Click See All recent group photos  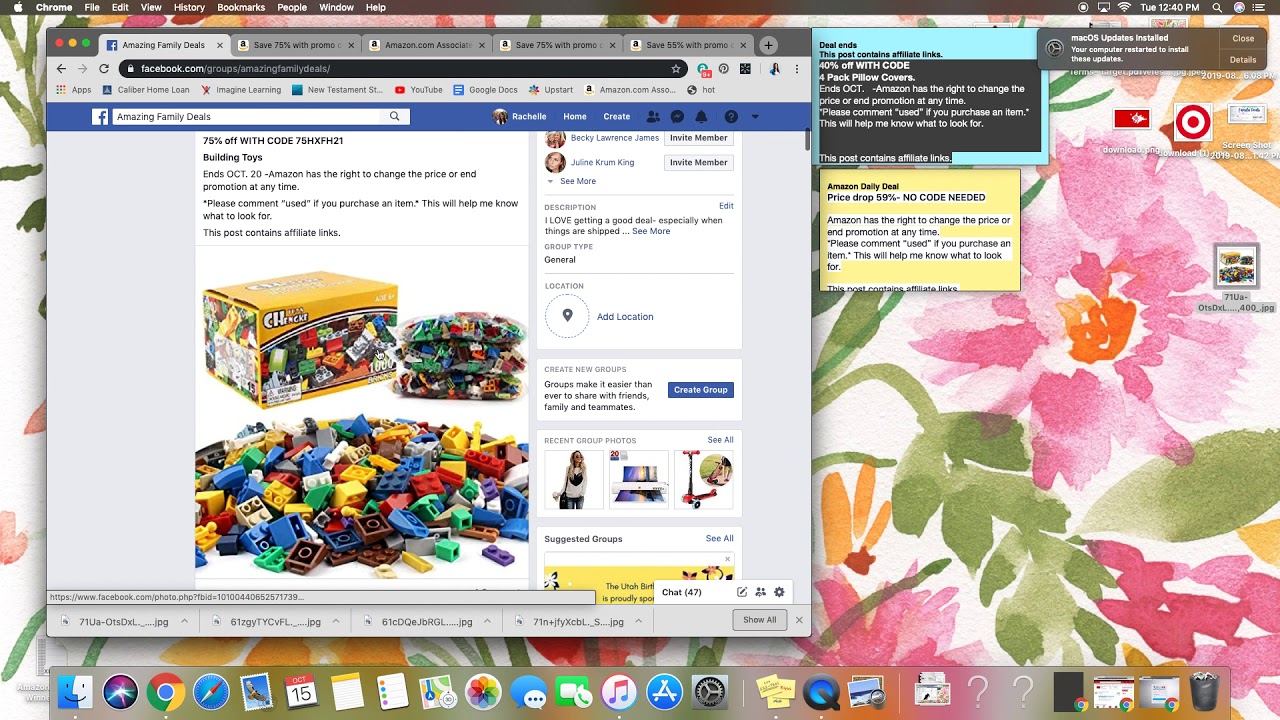coord(720,440)
